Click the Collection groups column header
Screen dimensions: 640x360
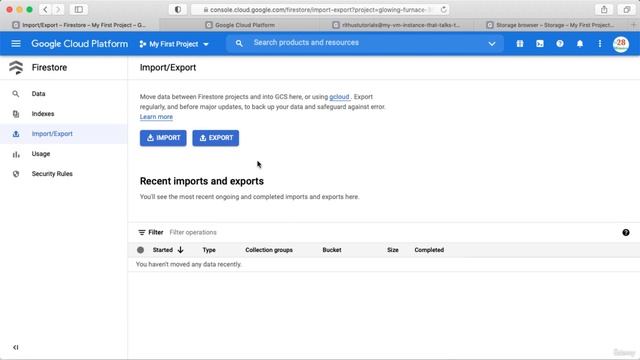[x=269, y=250]
